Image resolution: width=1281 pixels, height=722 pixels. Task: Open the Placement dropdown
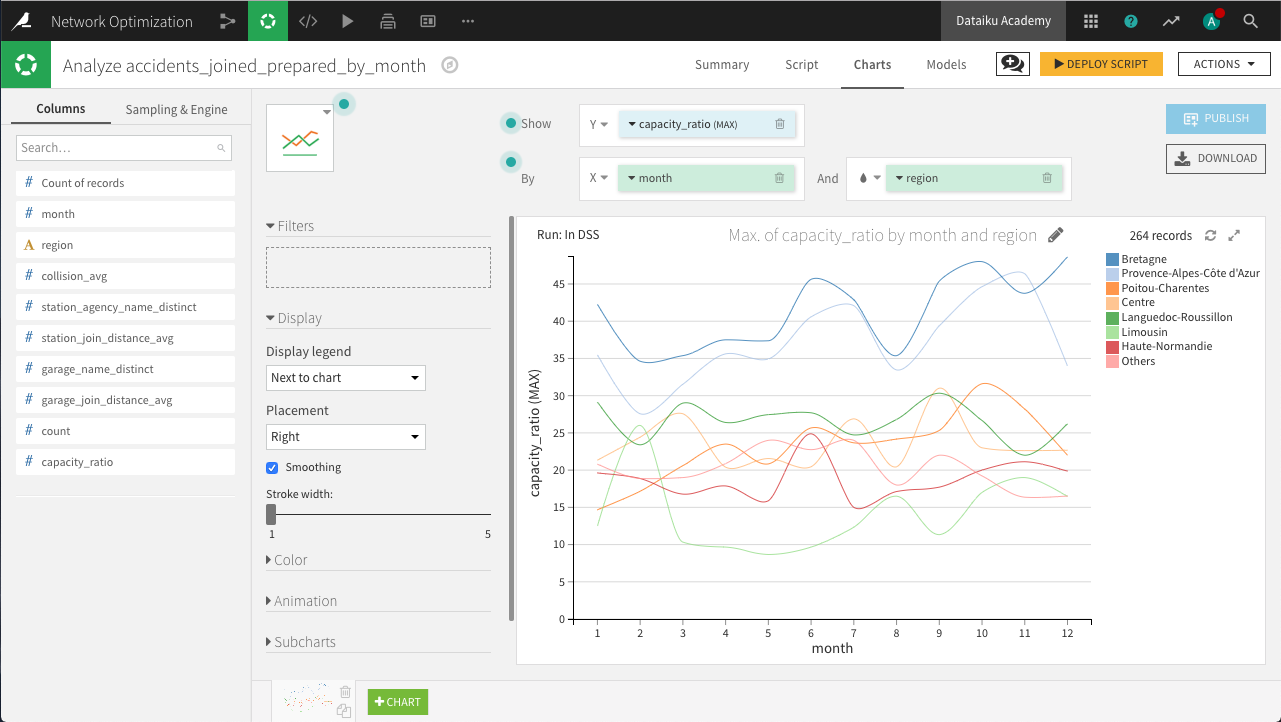345,437
